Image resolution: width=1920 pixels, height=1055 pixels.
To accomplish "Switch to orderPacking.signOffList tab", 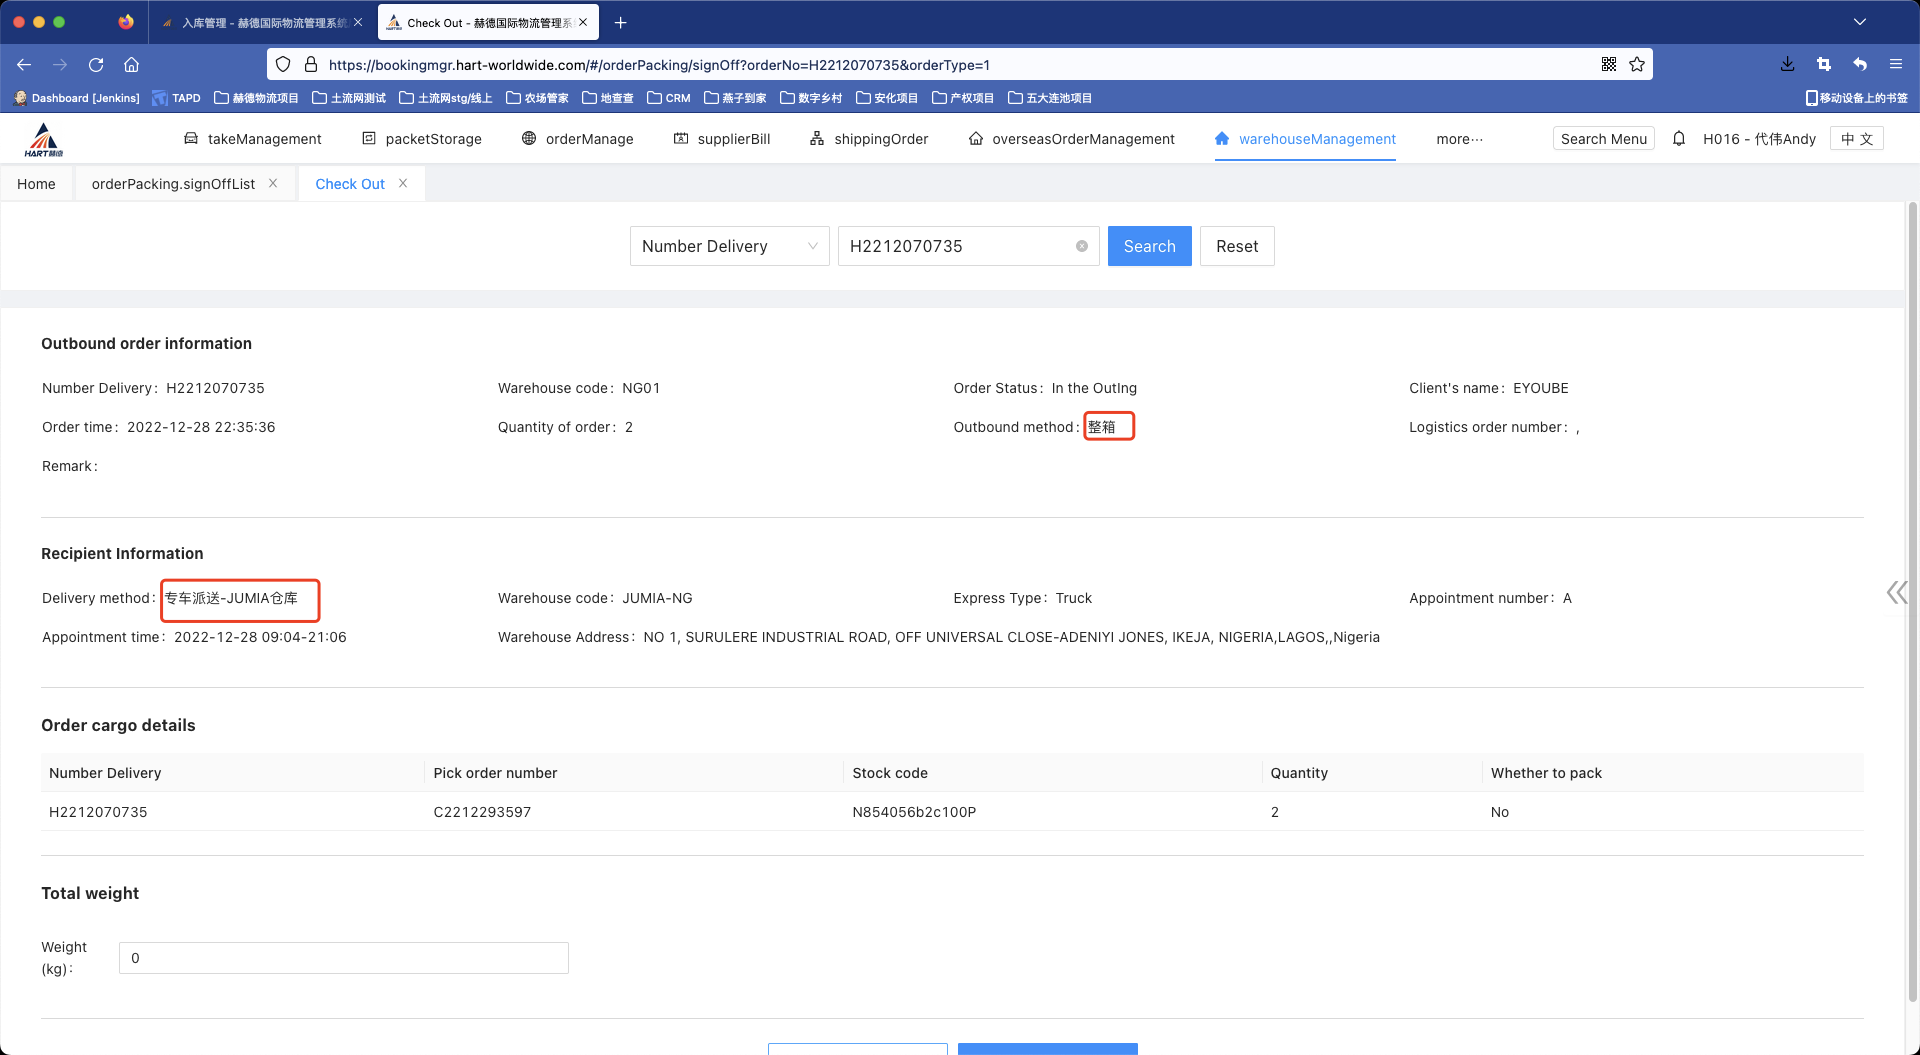I will (173, 184).
